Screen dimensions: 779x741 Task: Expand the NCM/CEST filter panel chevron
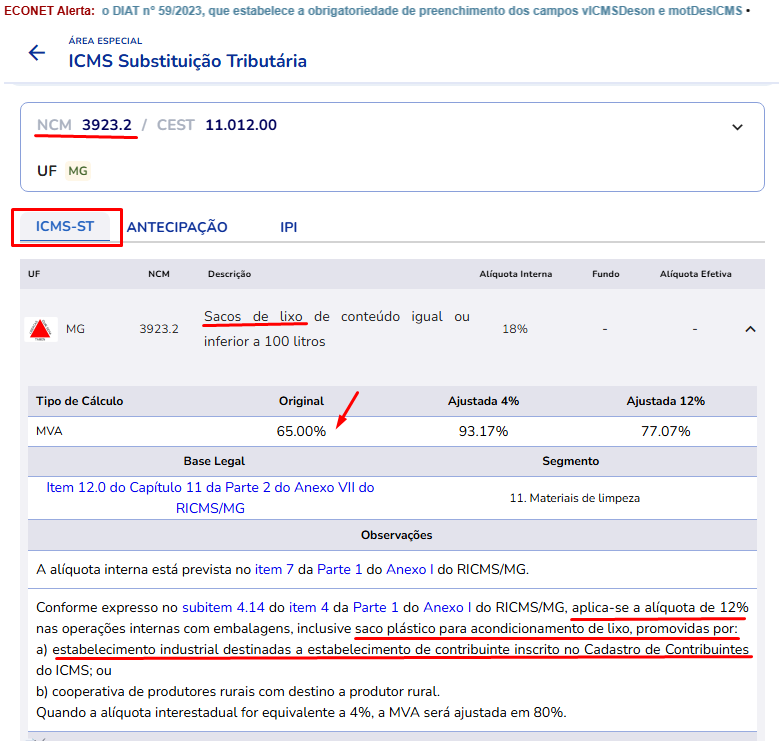tap(737, 127)
